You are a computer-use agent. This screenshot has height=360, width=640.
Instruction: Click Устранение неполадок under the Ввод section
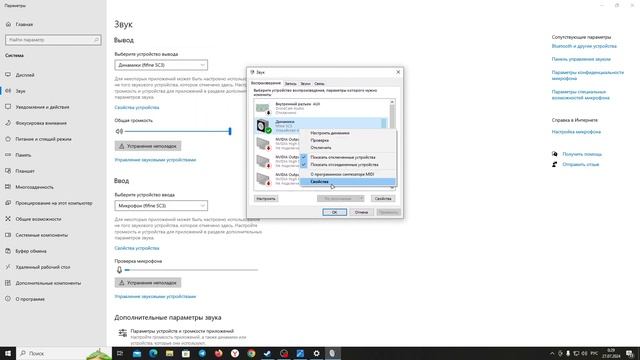[x=148, y=282]
